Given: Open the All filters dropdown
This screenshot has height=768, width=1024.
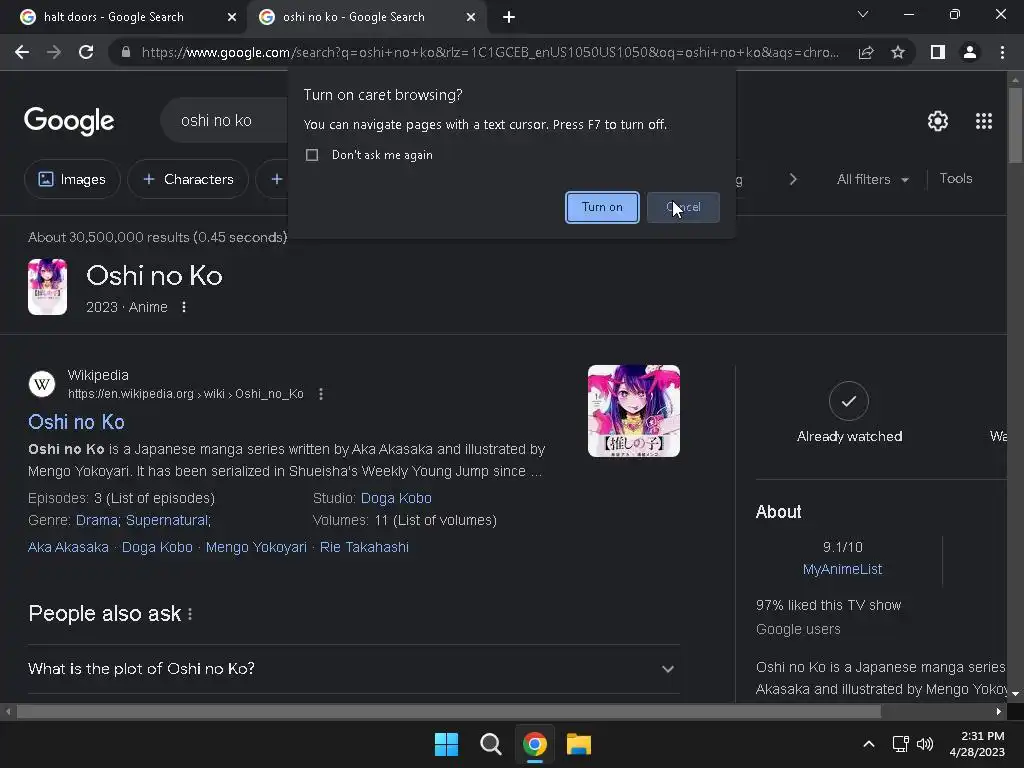Looking at the screenshot, I should (872, 179).
